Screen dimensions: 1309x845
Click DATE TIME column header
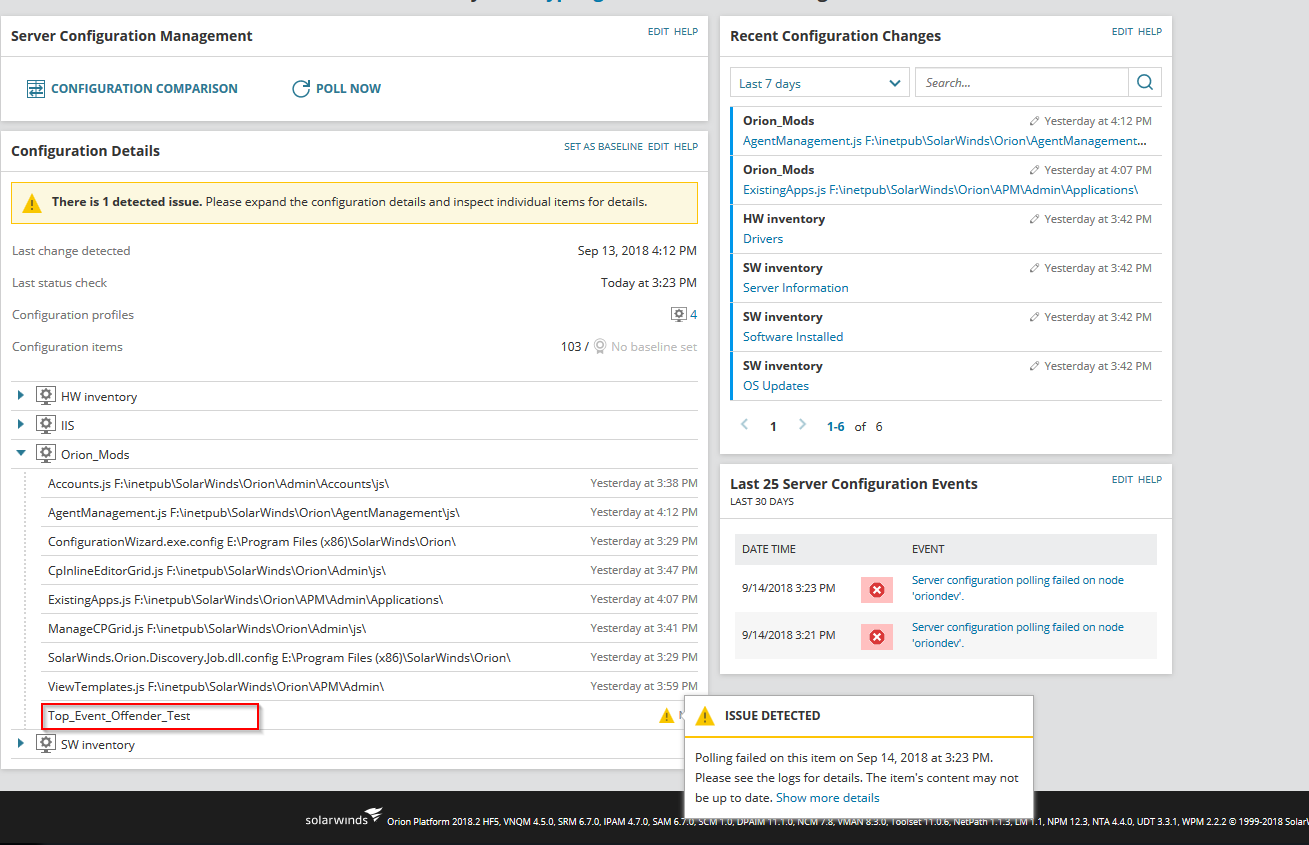(769, 549)
